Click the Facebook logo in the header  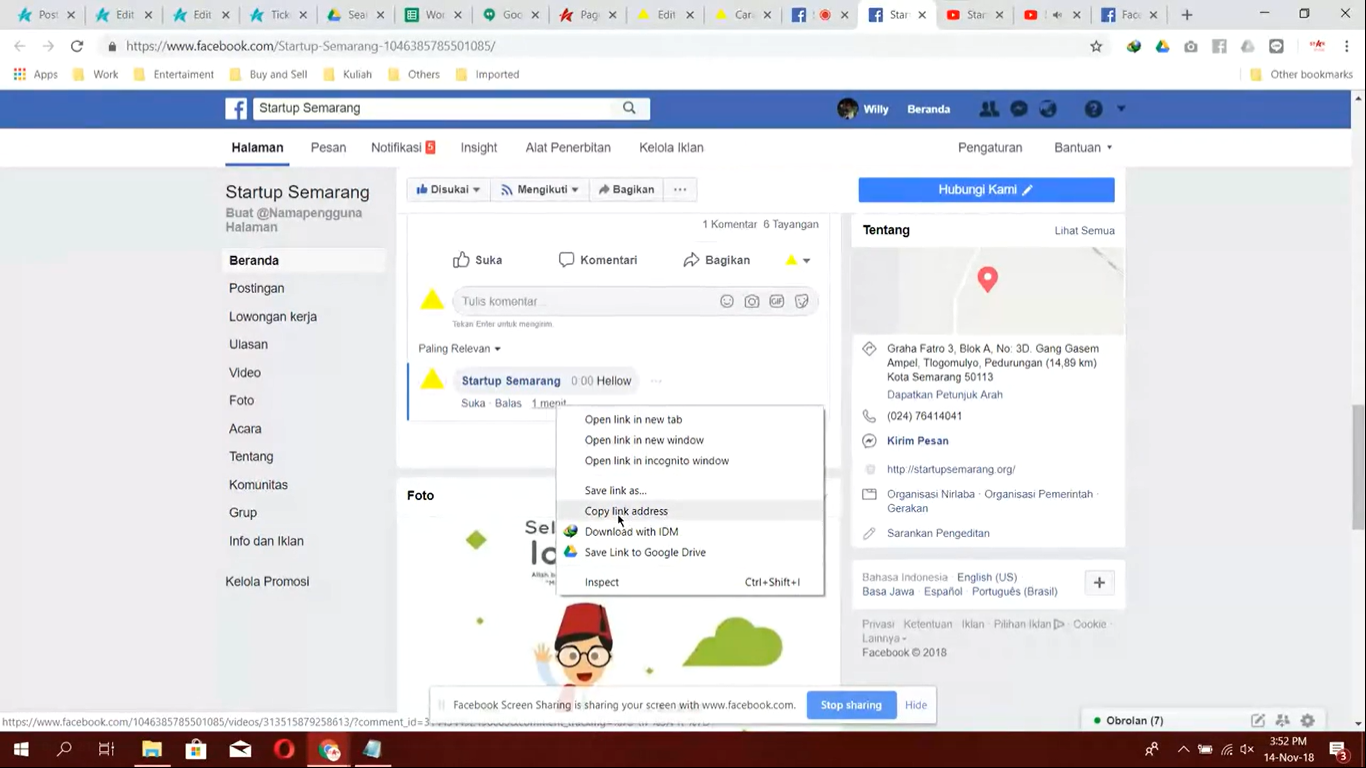(236, 108)
